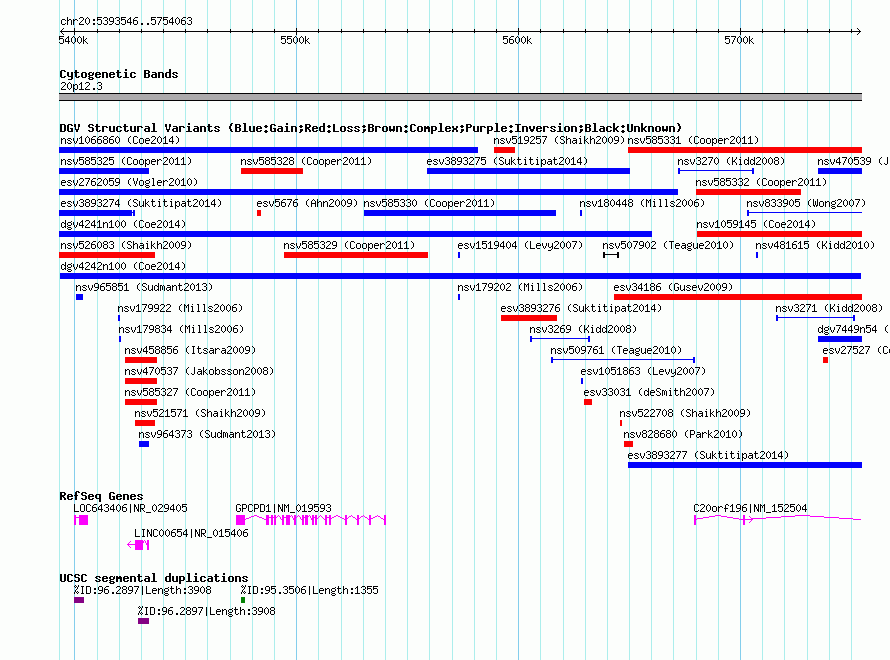Select the DGV Structural Variants track title
This screenshot has width=890, height=660.
click(371, 128)
